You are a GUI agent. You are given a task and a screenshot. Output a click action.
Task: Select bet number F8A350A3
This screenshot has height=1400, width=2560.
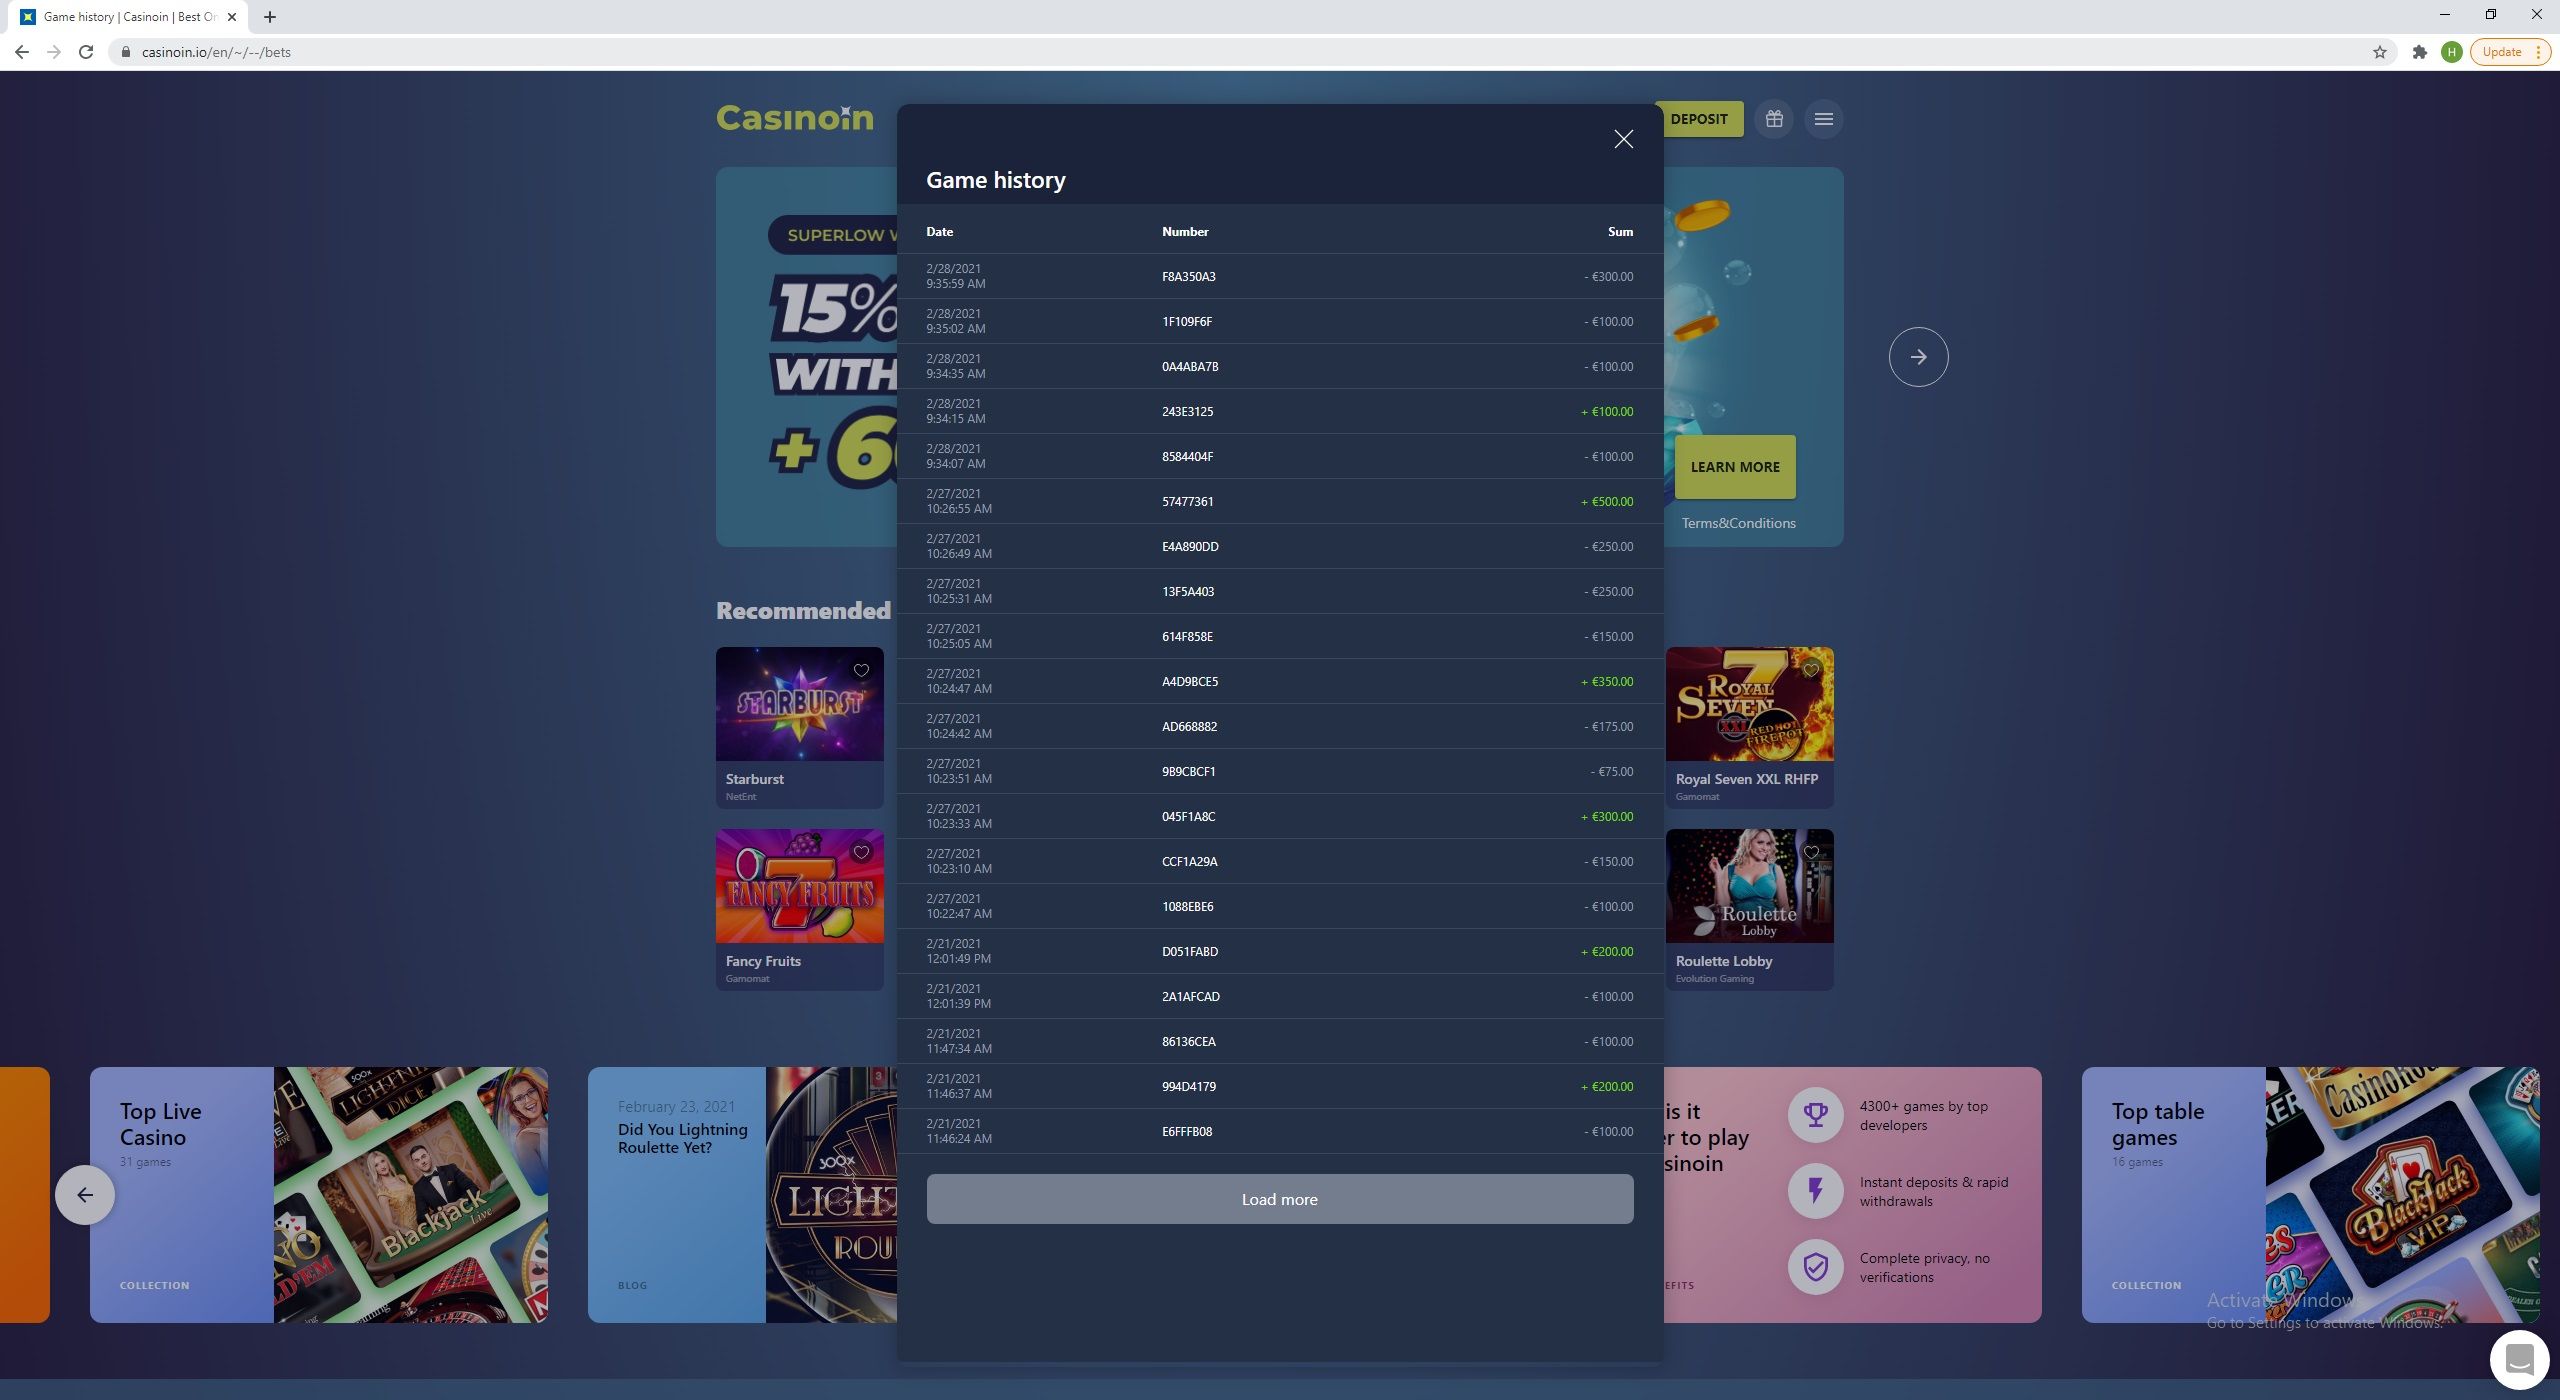click(1189, 277)
